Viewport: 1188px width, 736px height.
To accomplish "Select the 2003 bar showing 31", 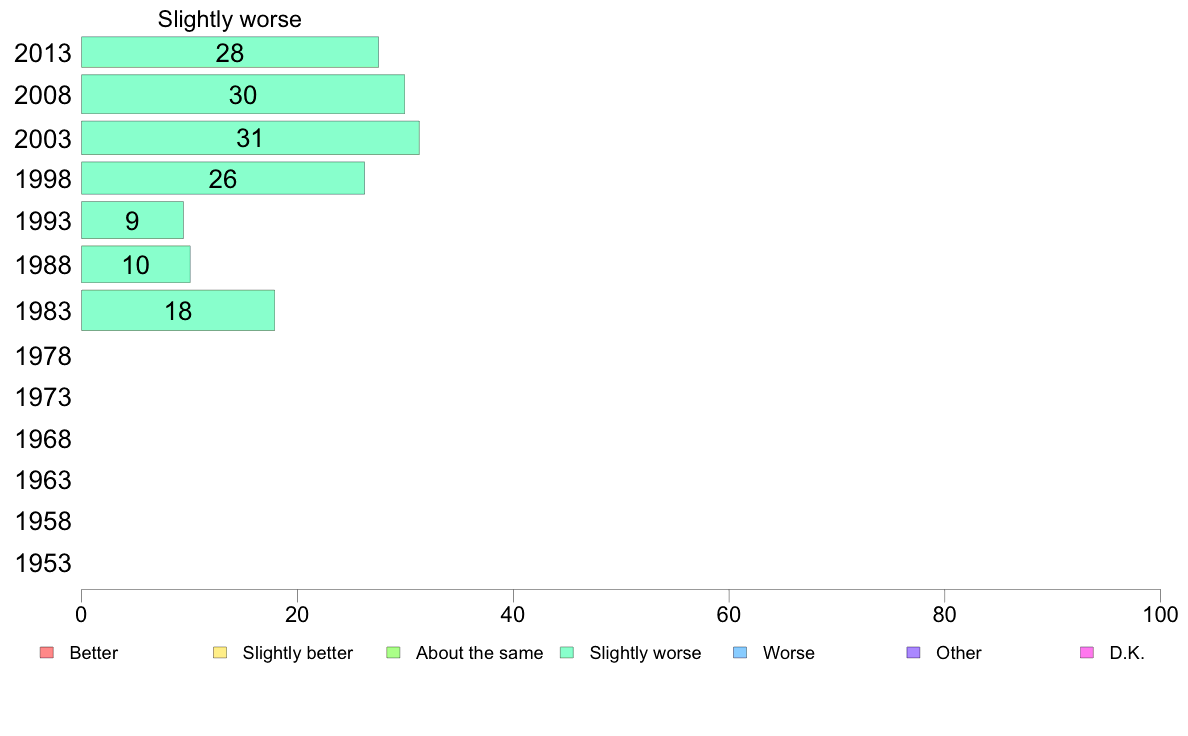I will tap(250, 138).
